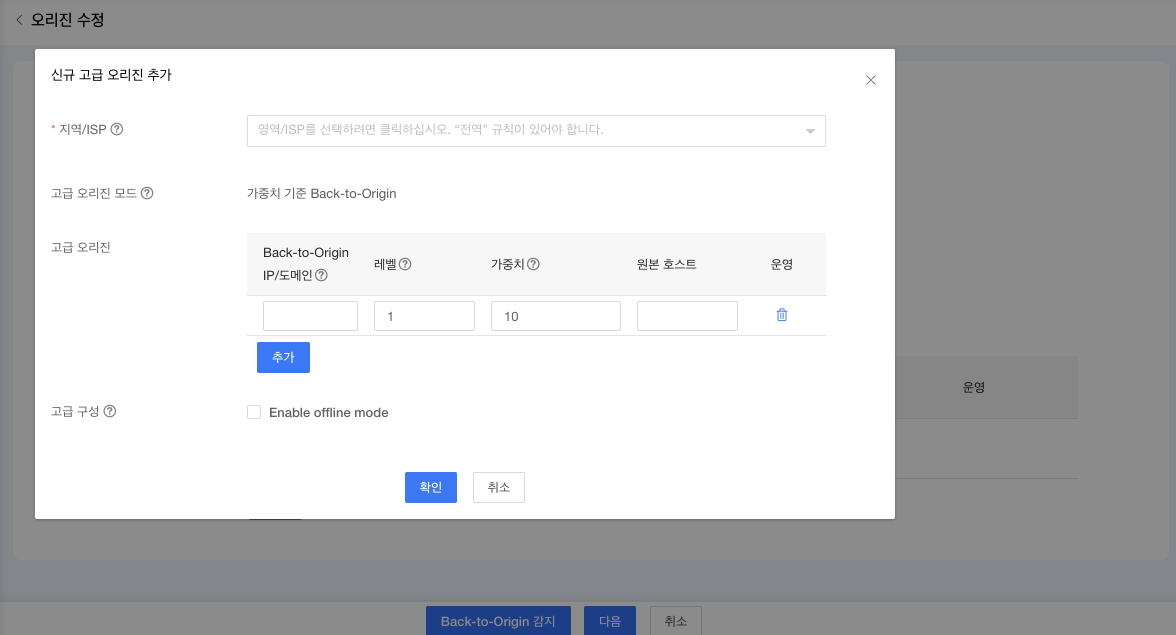Screen dimensions: 1176x635
Task: Click the back arrow beside 오리진 수정
Action: (19, 20)
